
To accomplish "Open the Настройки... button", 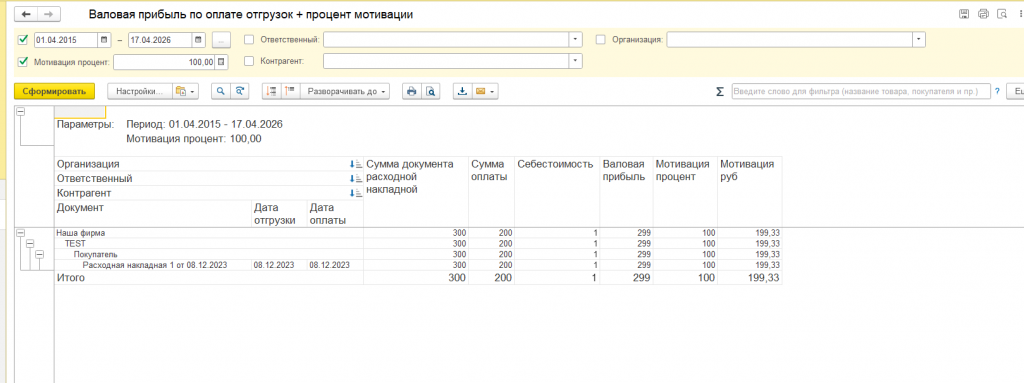I will (139, 92).
